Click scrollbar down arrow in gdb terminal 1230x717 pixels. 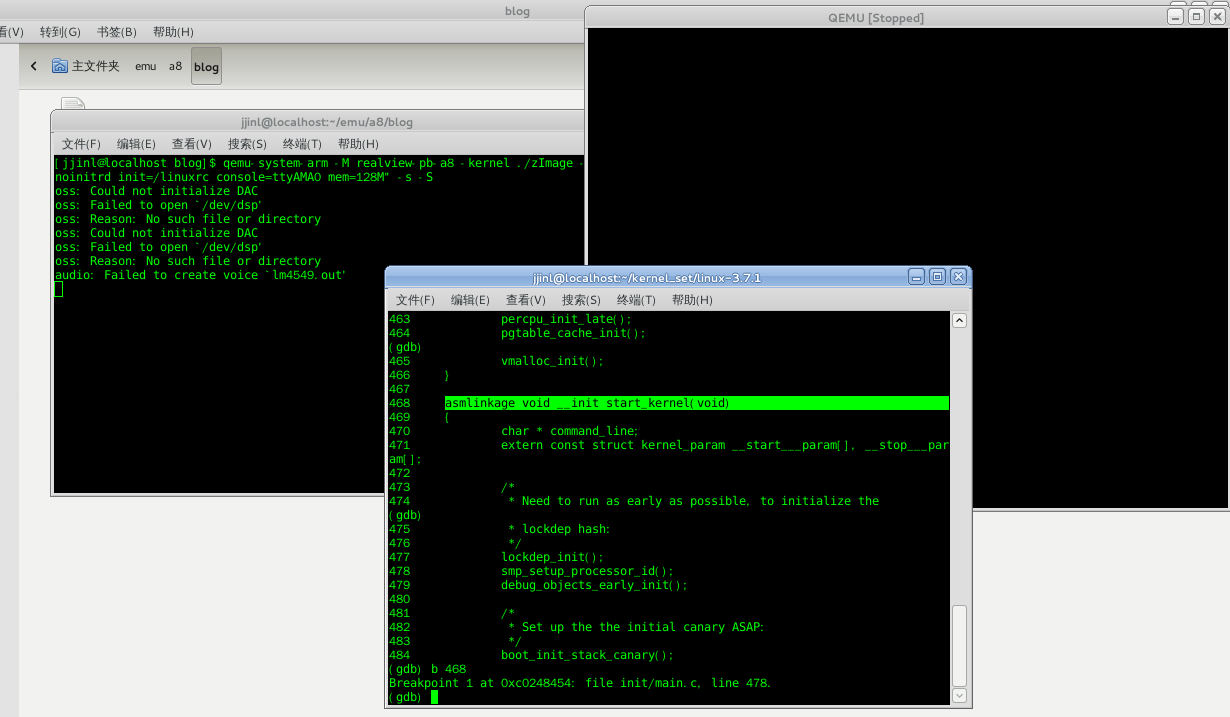(x=959, y=695)
